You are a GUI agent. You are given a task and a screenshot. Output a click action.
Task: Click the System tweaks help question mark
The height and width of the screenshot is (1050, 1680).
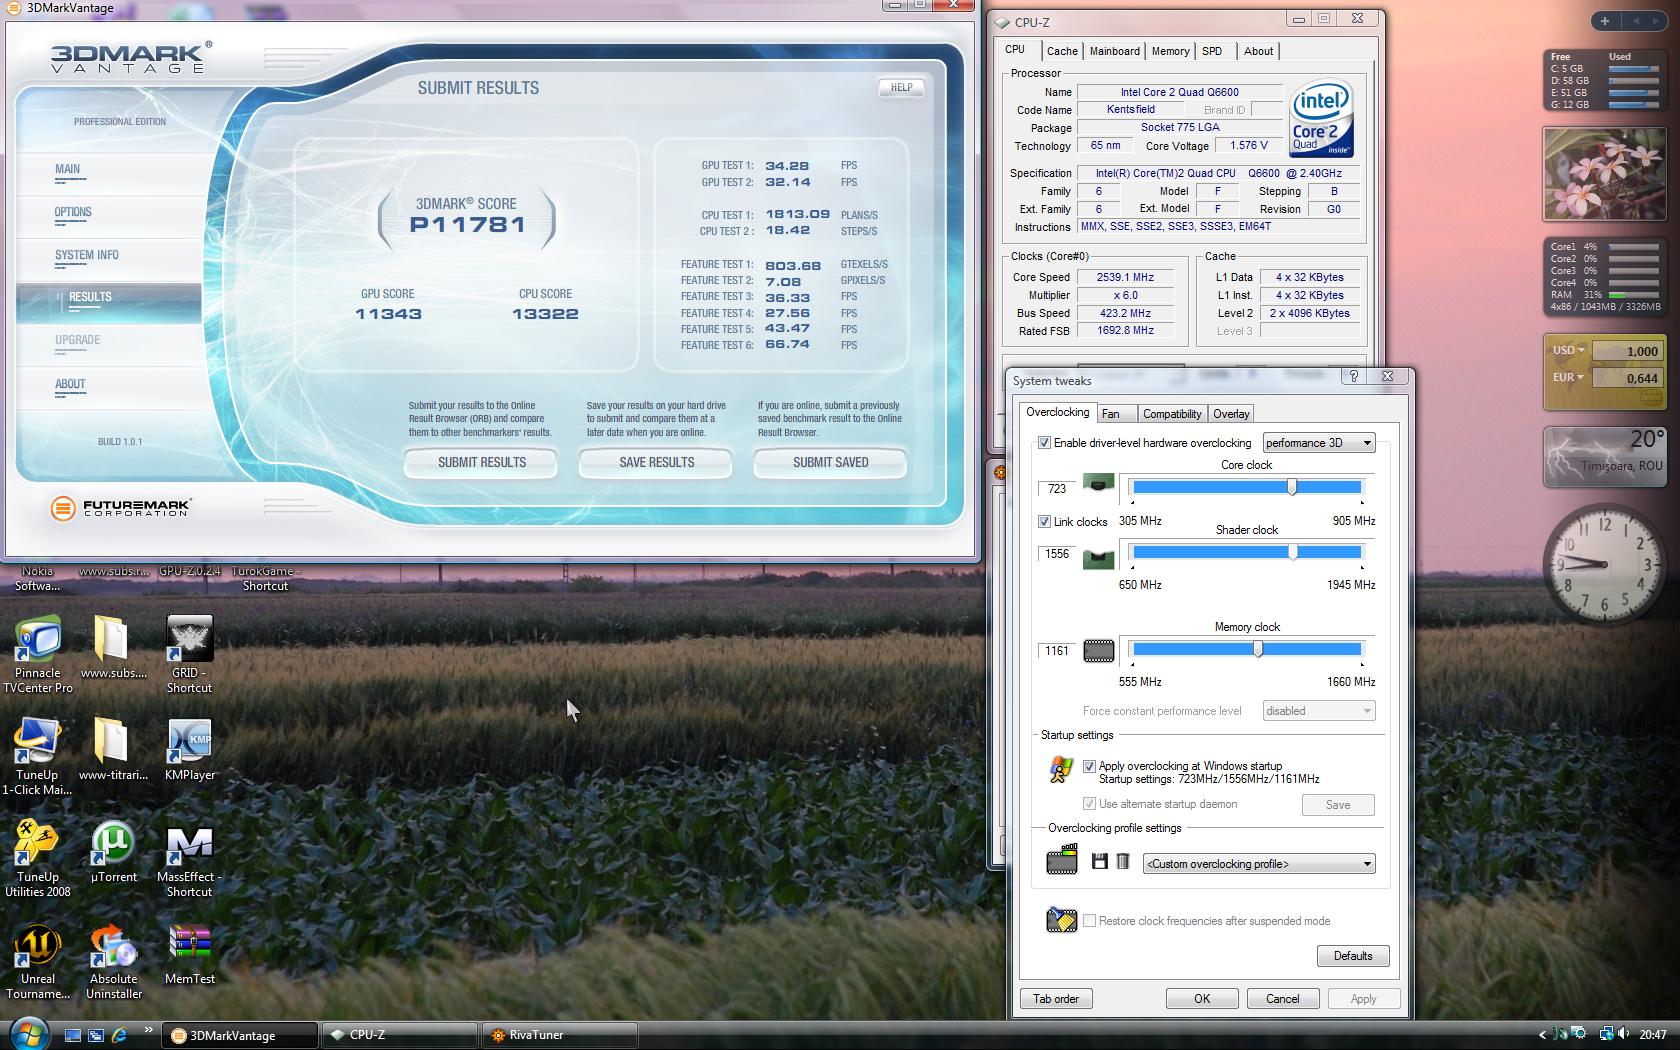pos(1353,376)
